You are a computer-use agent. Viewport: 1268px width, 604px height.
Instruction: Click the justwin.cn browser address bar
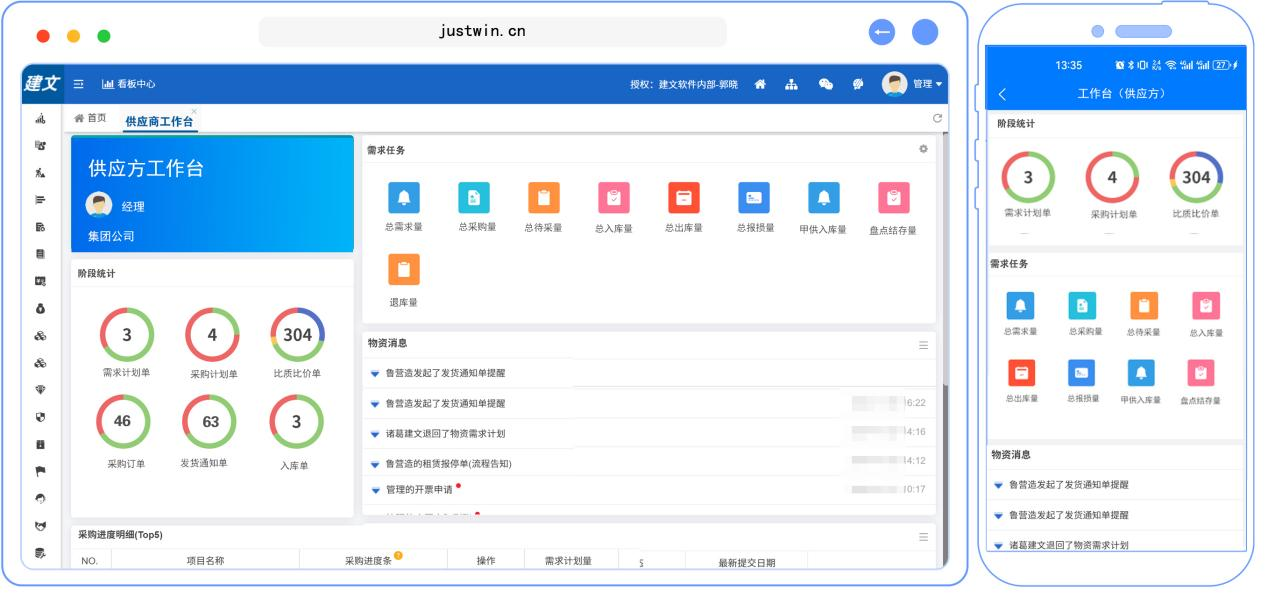(x=492, y=31)
